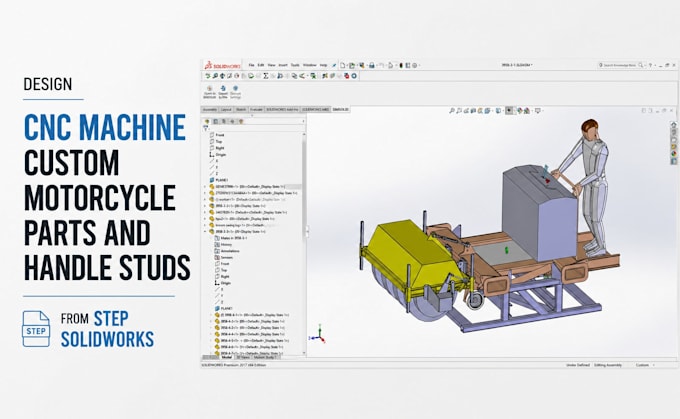
Task: Click Search Knowledge Base field
Action: point(619,65)
